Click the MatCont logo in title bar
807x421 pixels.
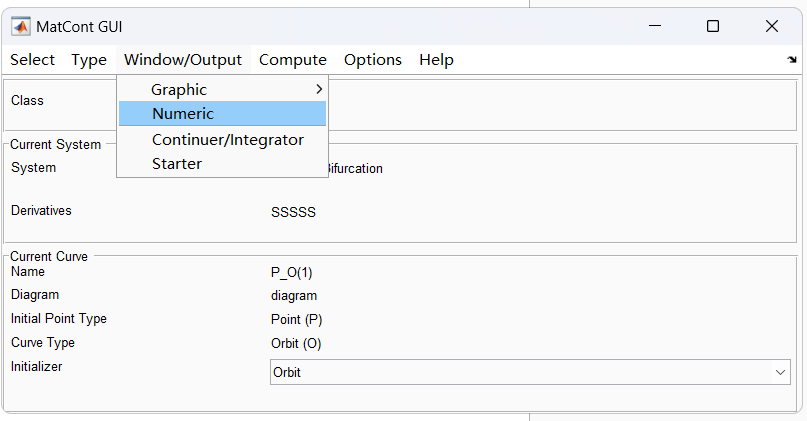(19, 26)
